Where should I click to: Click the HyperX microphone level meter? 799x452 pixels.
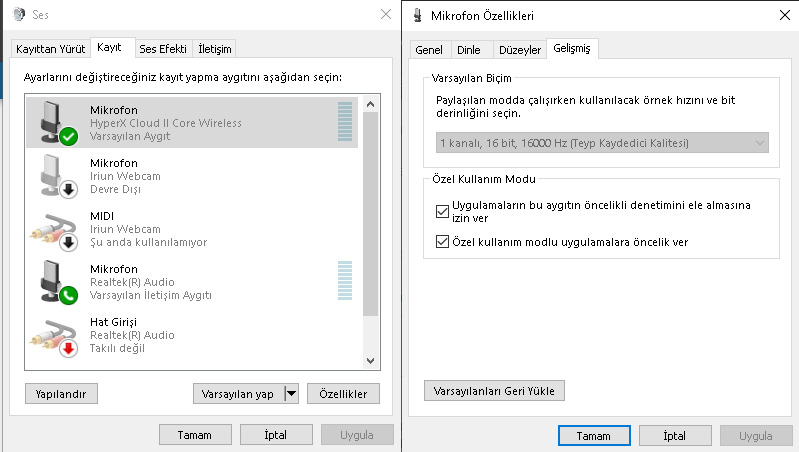345,121
